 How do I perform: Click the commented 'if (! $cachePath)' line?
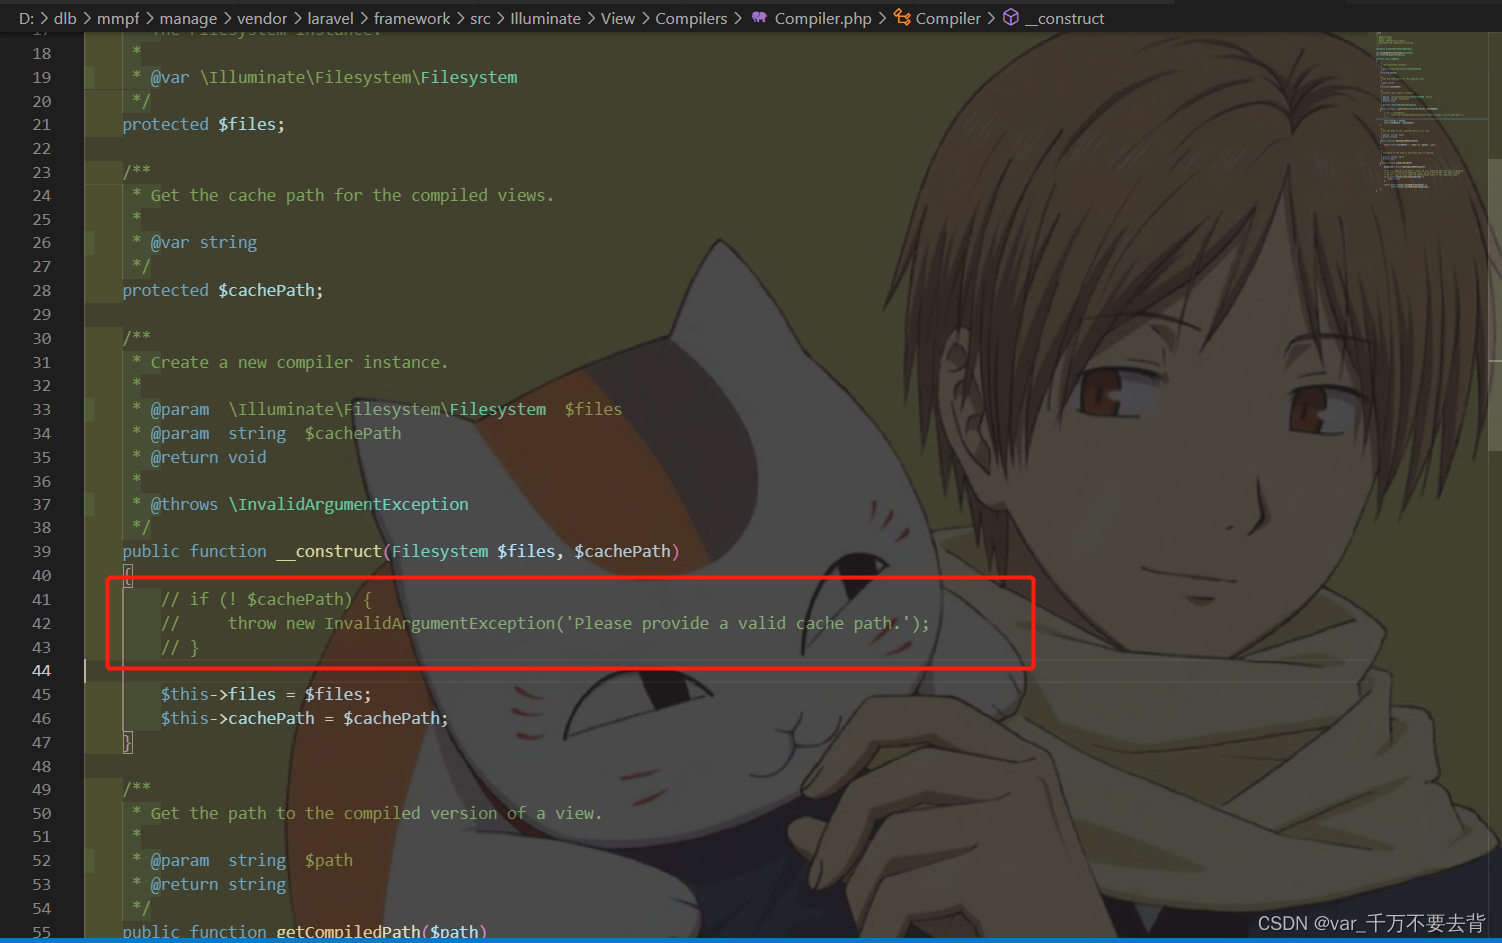[266, 599]
